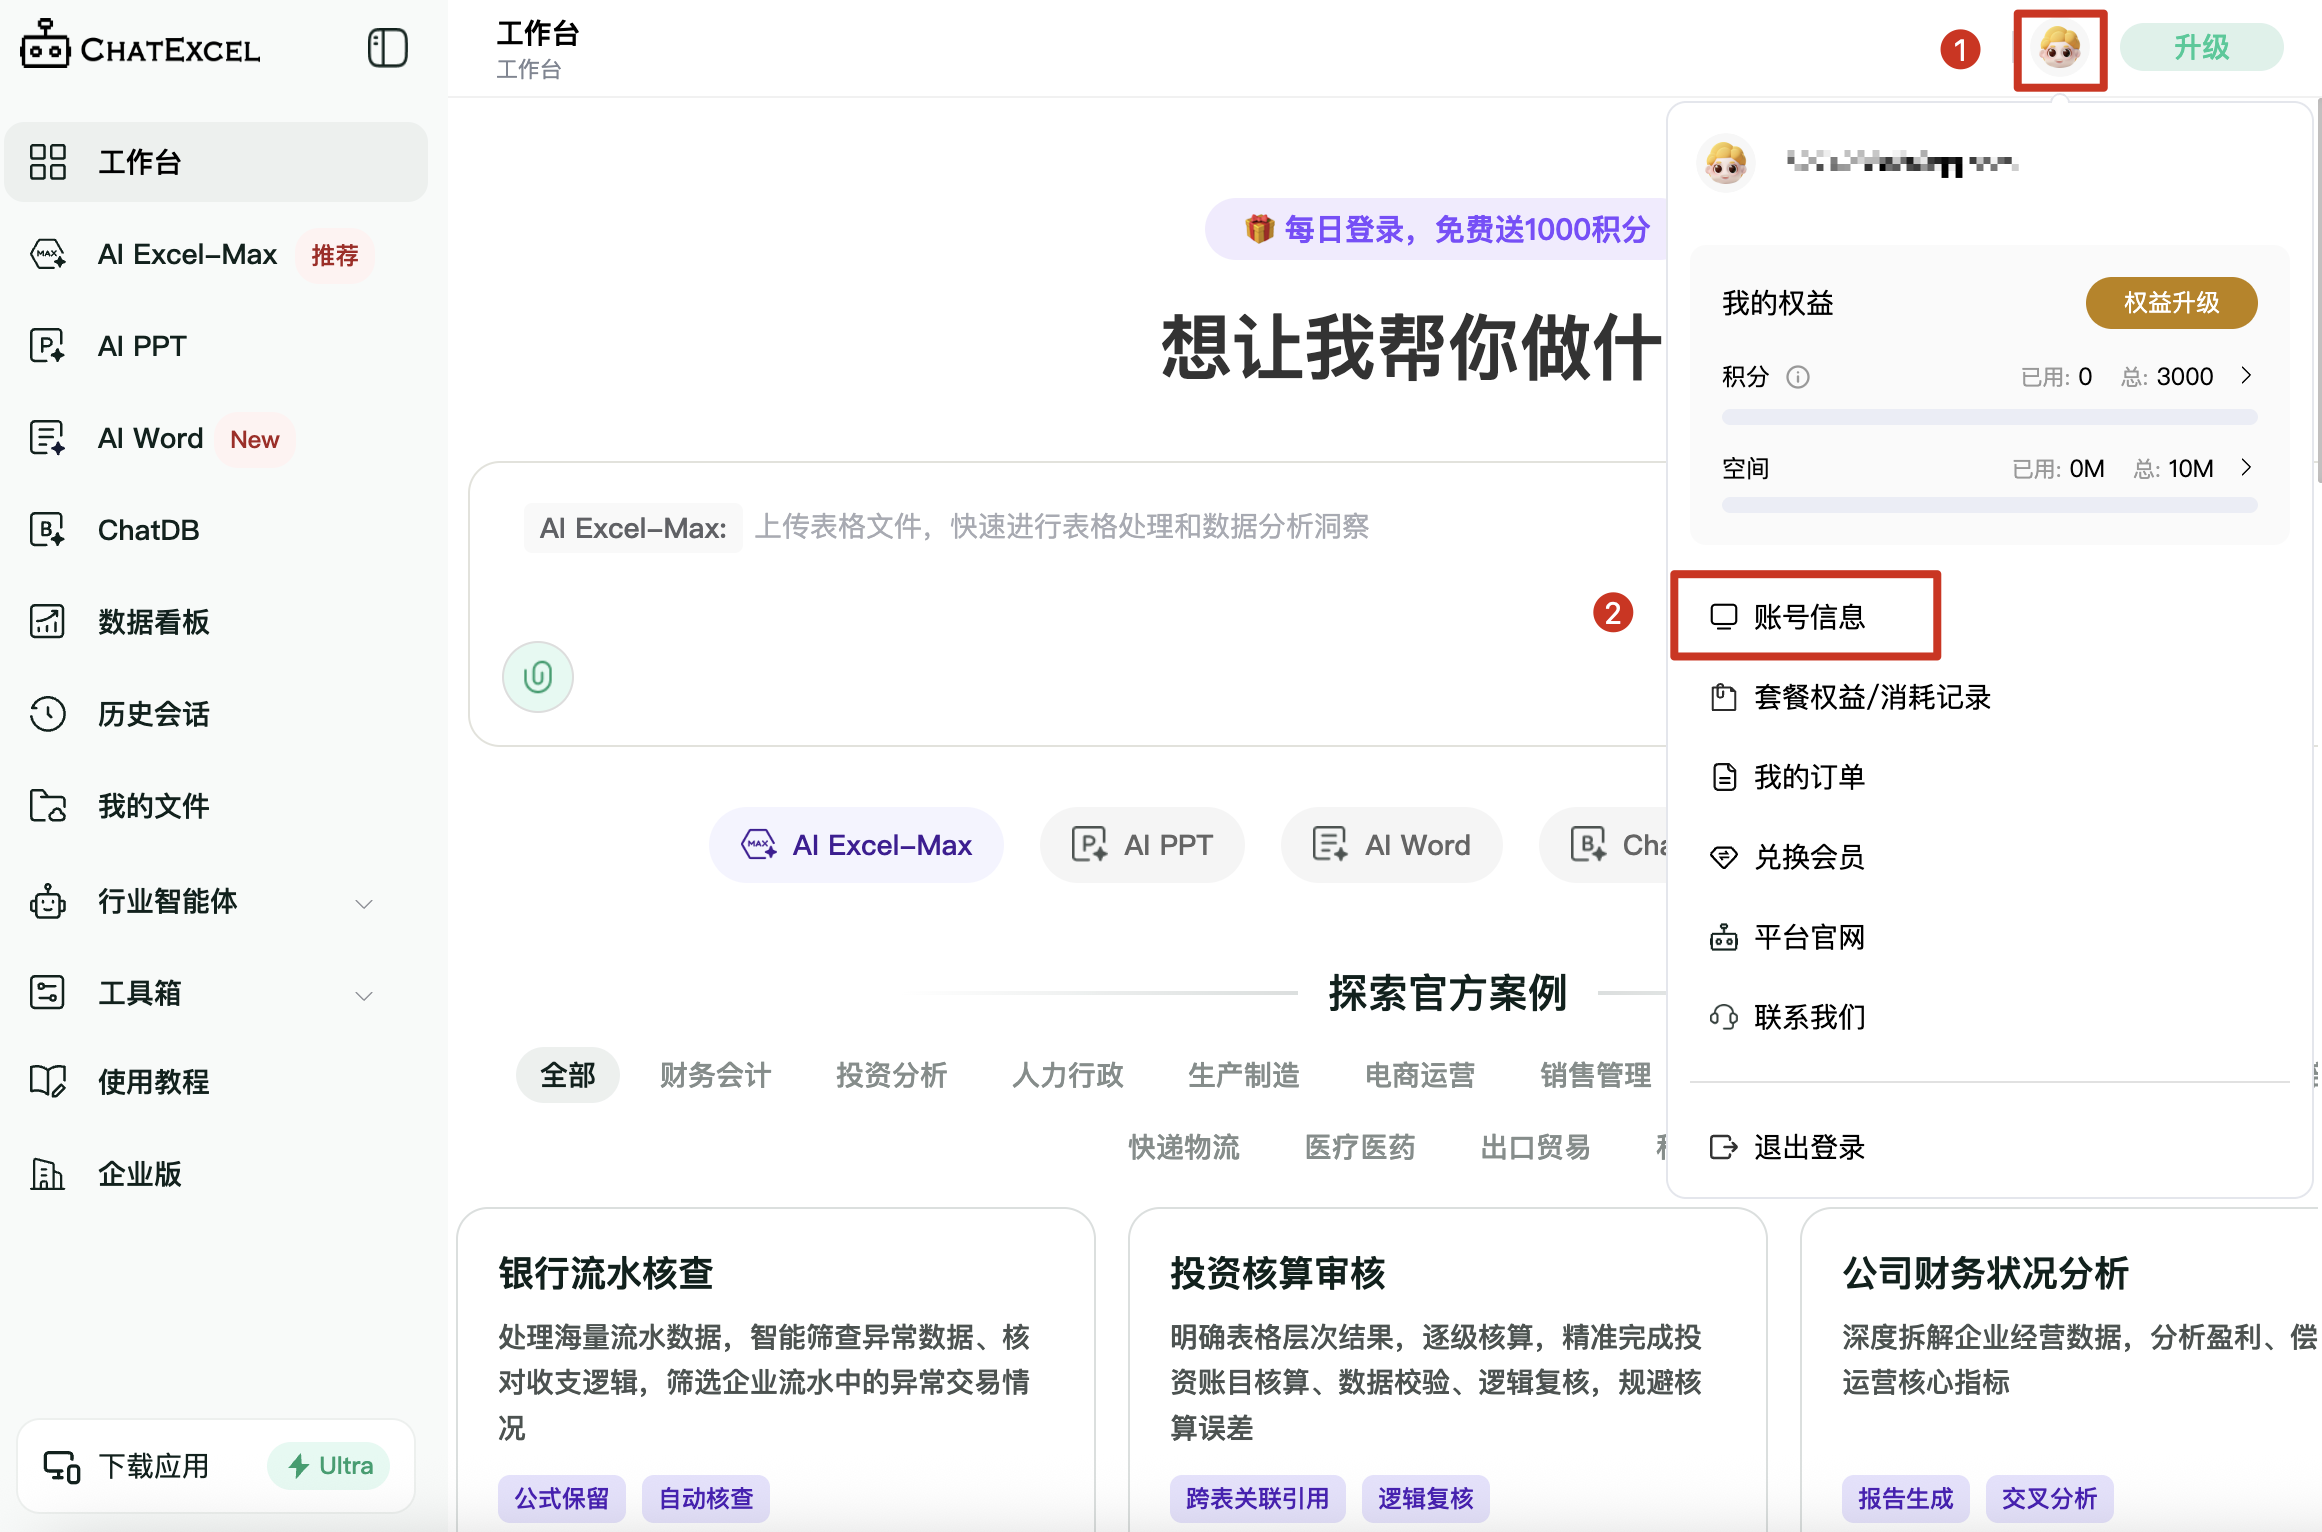Switch to 出口贸易 category tab

click(1536, 1147)
